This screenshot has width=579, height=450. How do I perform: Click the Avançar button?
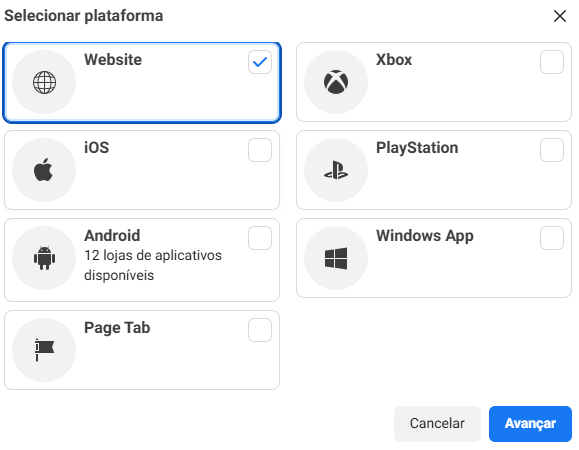pyautogui.click(x=530, y=424)
